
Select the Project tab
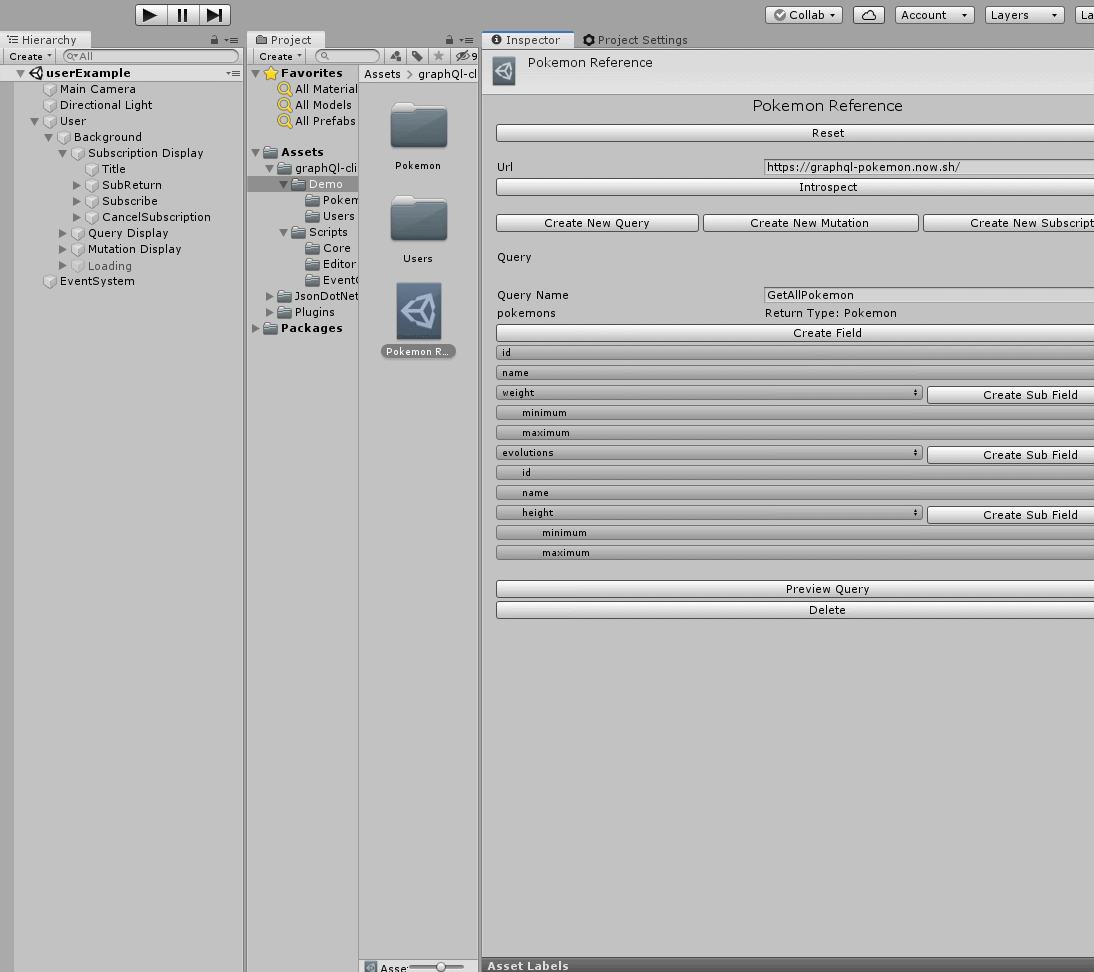[284, 40]
